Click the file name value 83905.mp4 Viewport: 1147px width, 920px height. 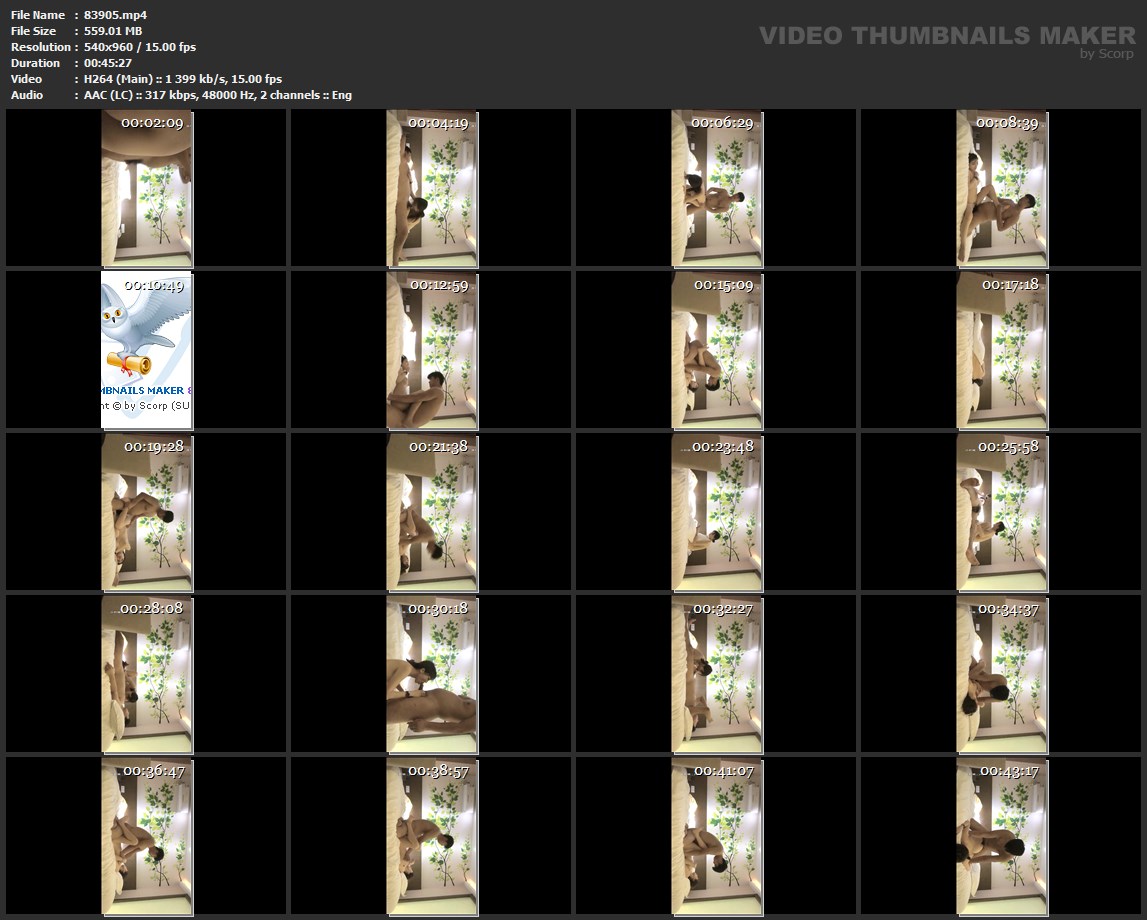pyautogui.click(x=116, y=15)
